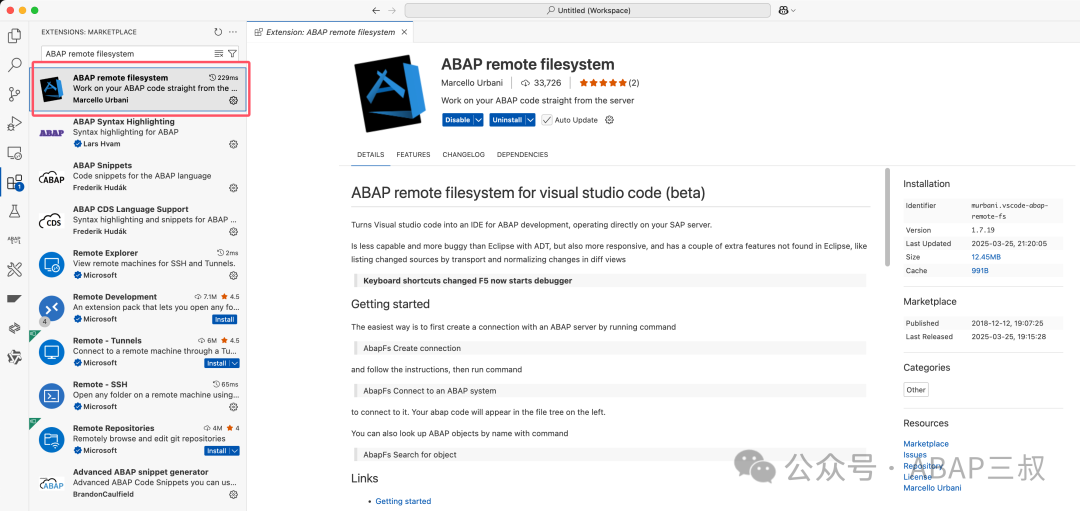Open the extensions filter funnel
This screenshot has height=511, width=1080.
coord(232,53)
